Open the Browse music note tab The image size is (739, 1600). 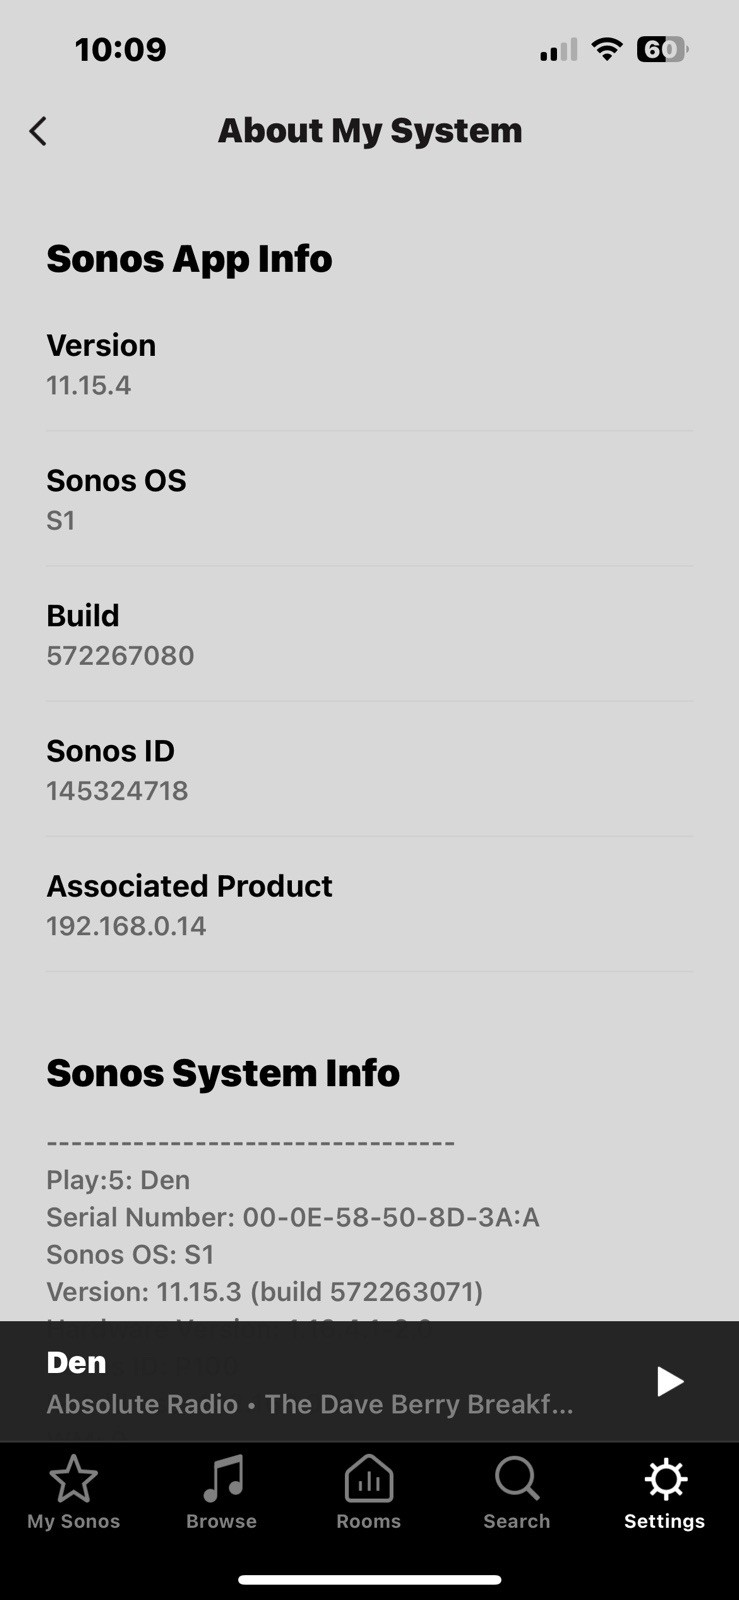221,1493
